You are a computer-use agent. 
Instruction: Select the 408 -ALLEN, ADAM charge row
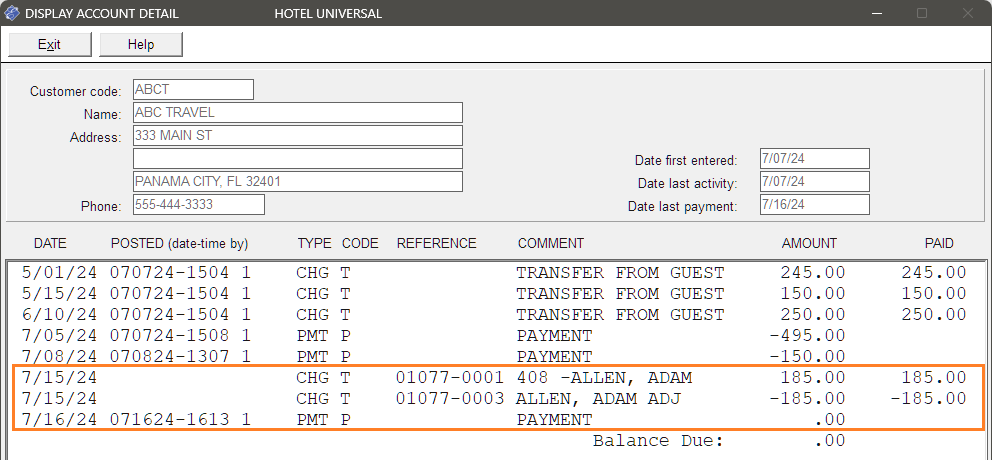(494, 378)
